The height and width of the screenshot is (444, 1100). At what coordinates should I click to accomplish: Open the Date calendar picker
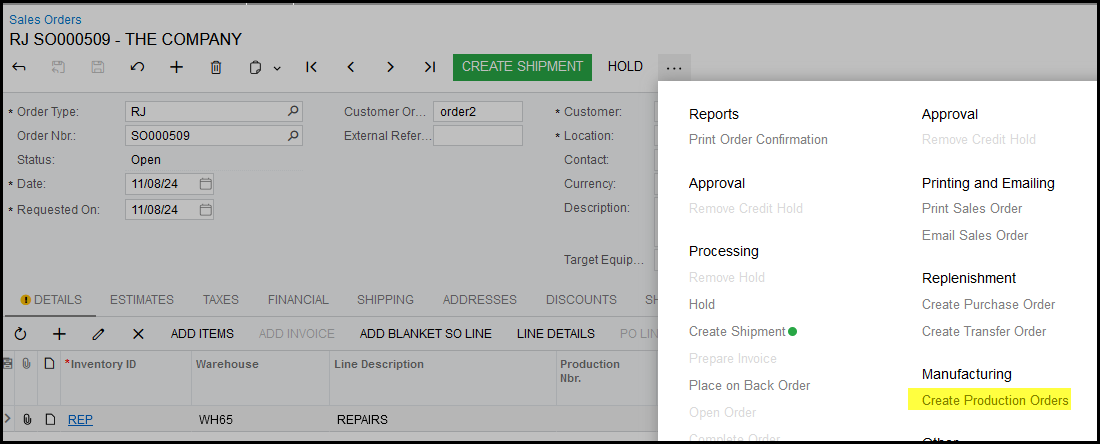(x=205, y=184)
